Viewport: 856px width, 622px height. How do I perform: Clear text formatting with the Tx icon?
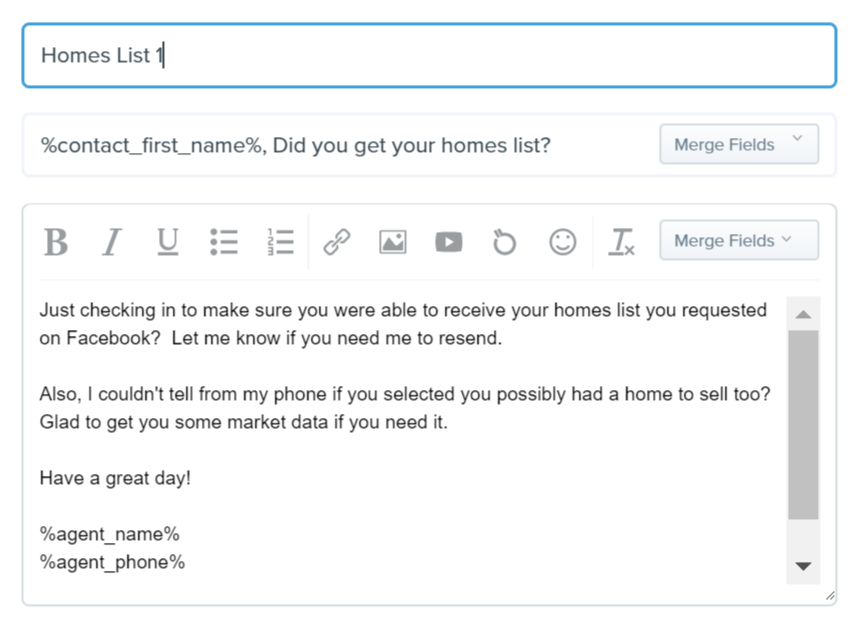click(x=621, y=242)
